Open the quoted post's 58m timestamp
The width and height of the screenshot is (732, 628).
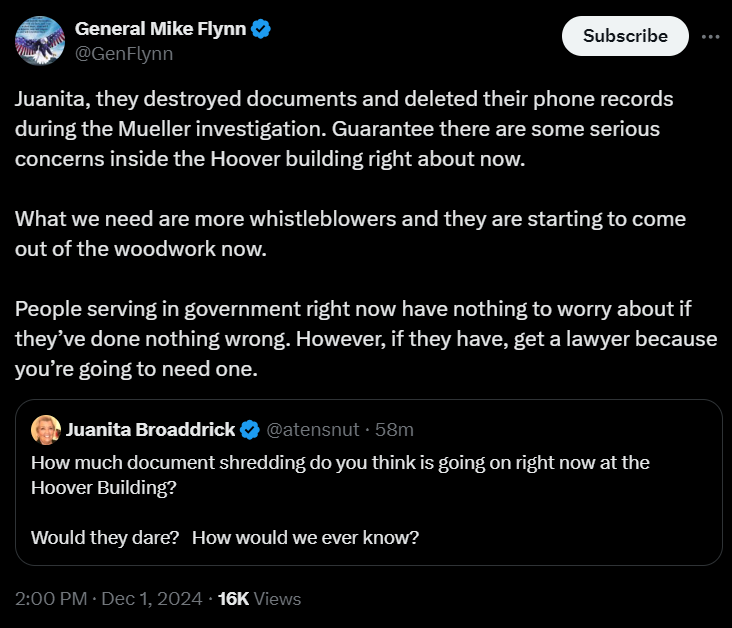click(x=393, y=430)
